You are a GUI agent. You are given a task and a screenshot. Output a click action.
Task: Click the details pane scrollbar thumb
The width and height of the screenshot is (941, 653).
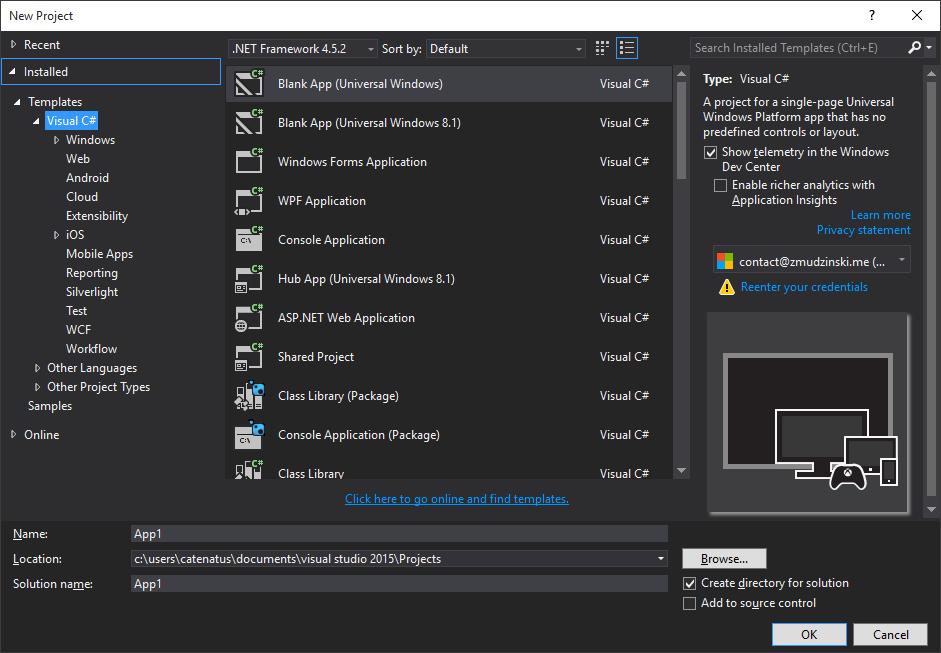click(931, 289)
